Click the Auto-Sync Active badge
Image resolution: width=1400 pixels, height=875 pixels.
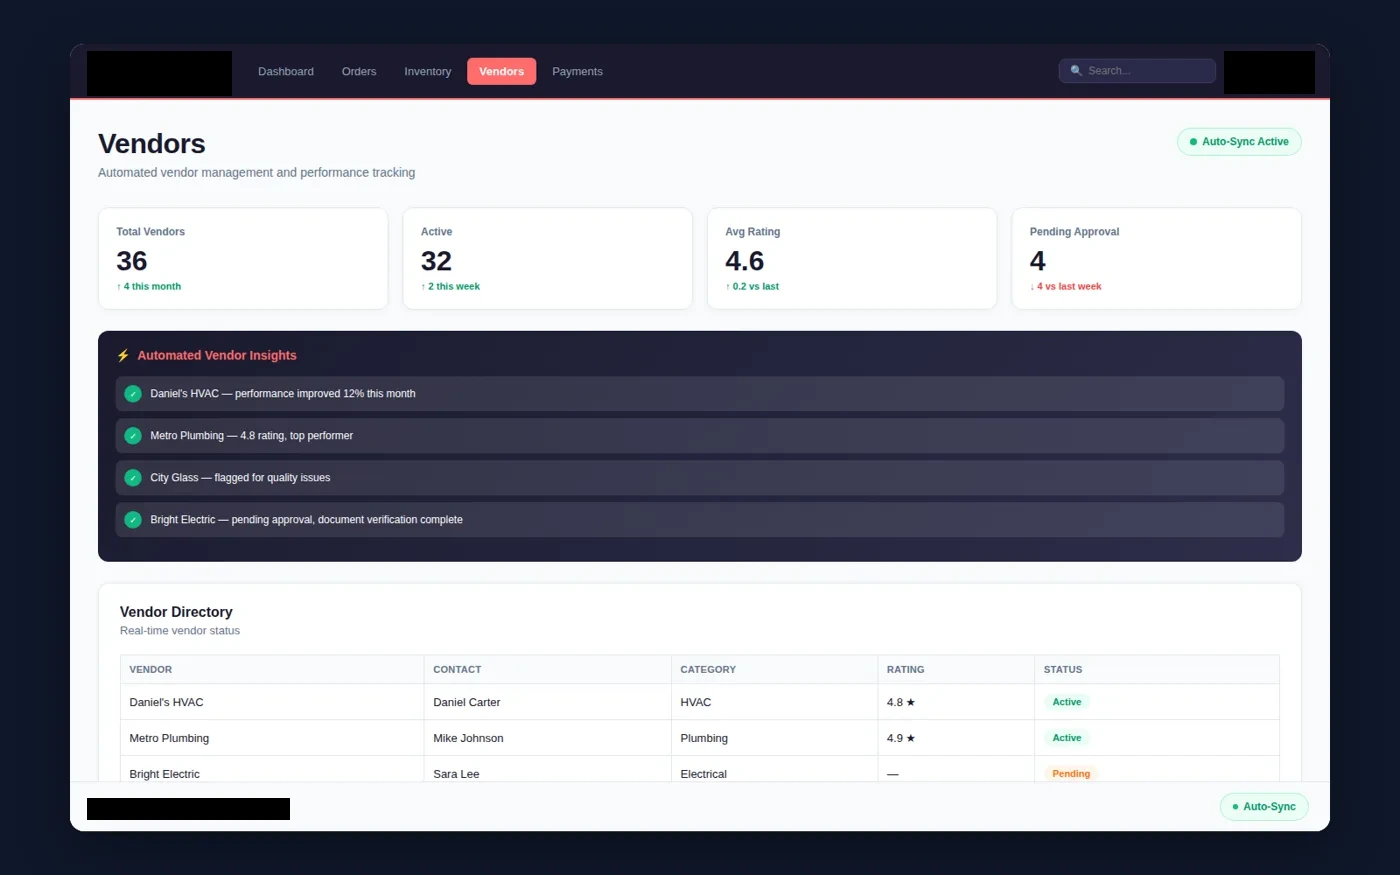pos(1239,142)
